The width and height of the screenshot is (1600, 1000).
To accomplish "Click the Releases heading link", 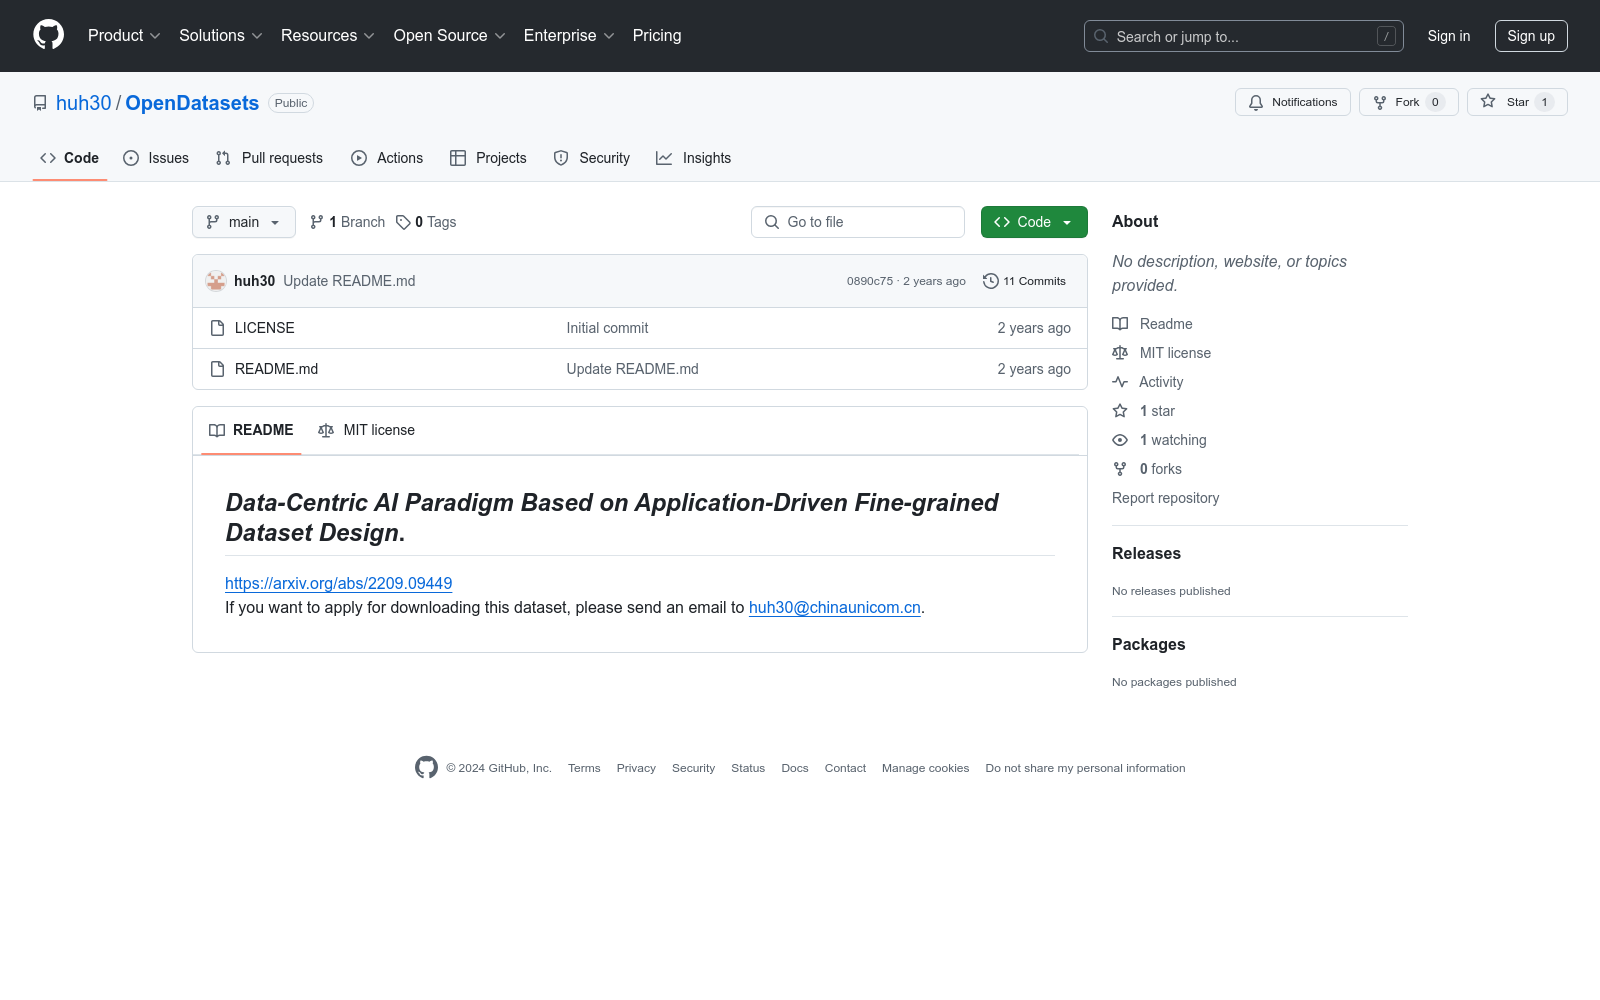I will (1146, 553).
